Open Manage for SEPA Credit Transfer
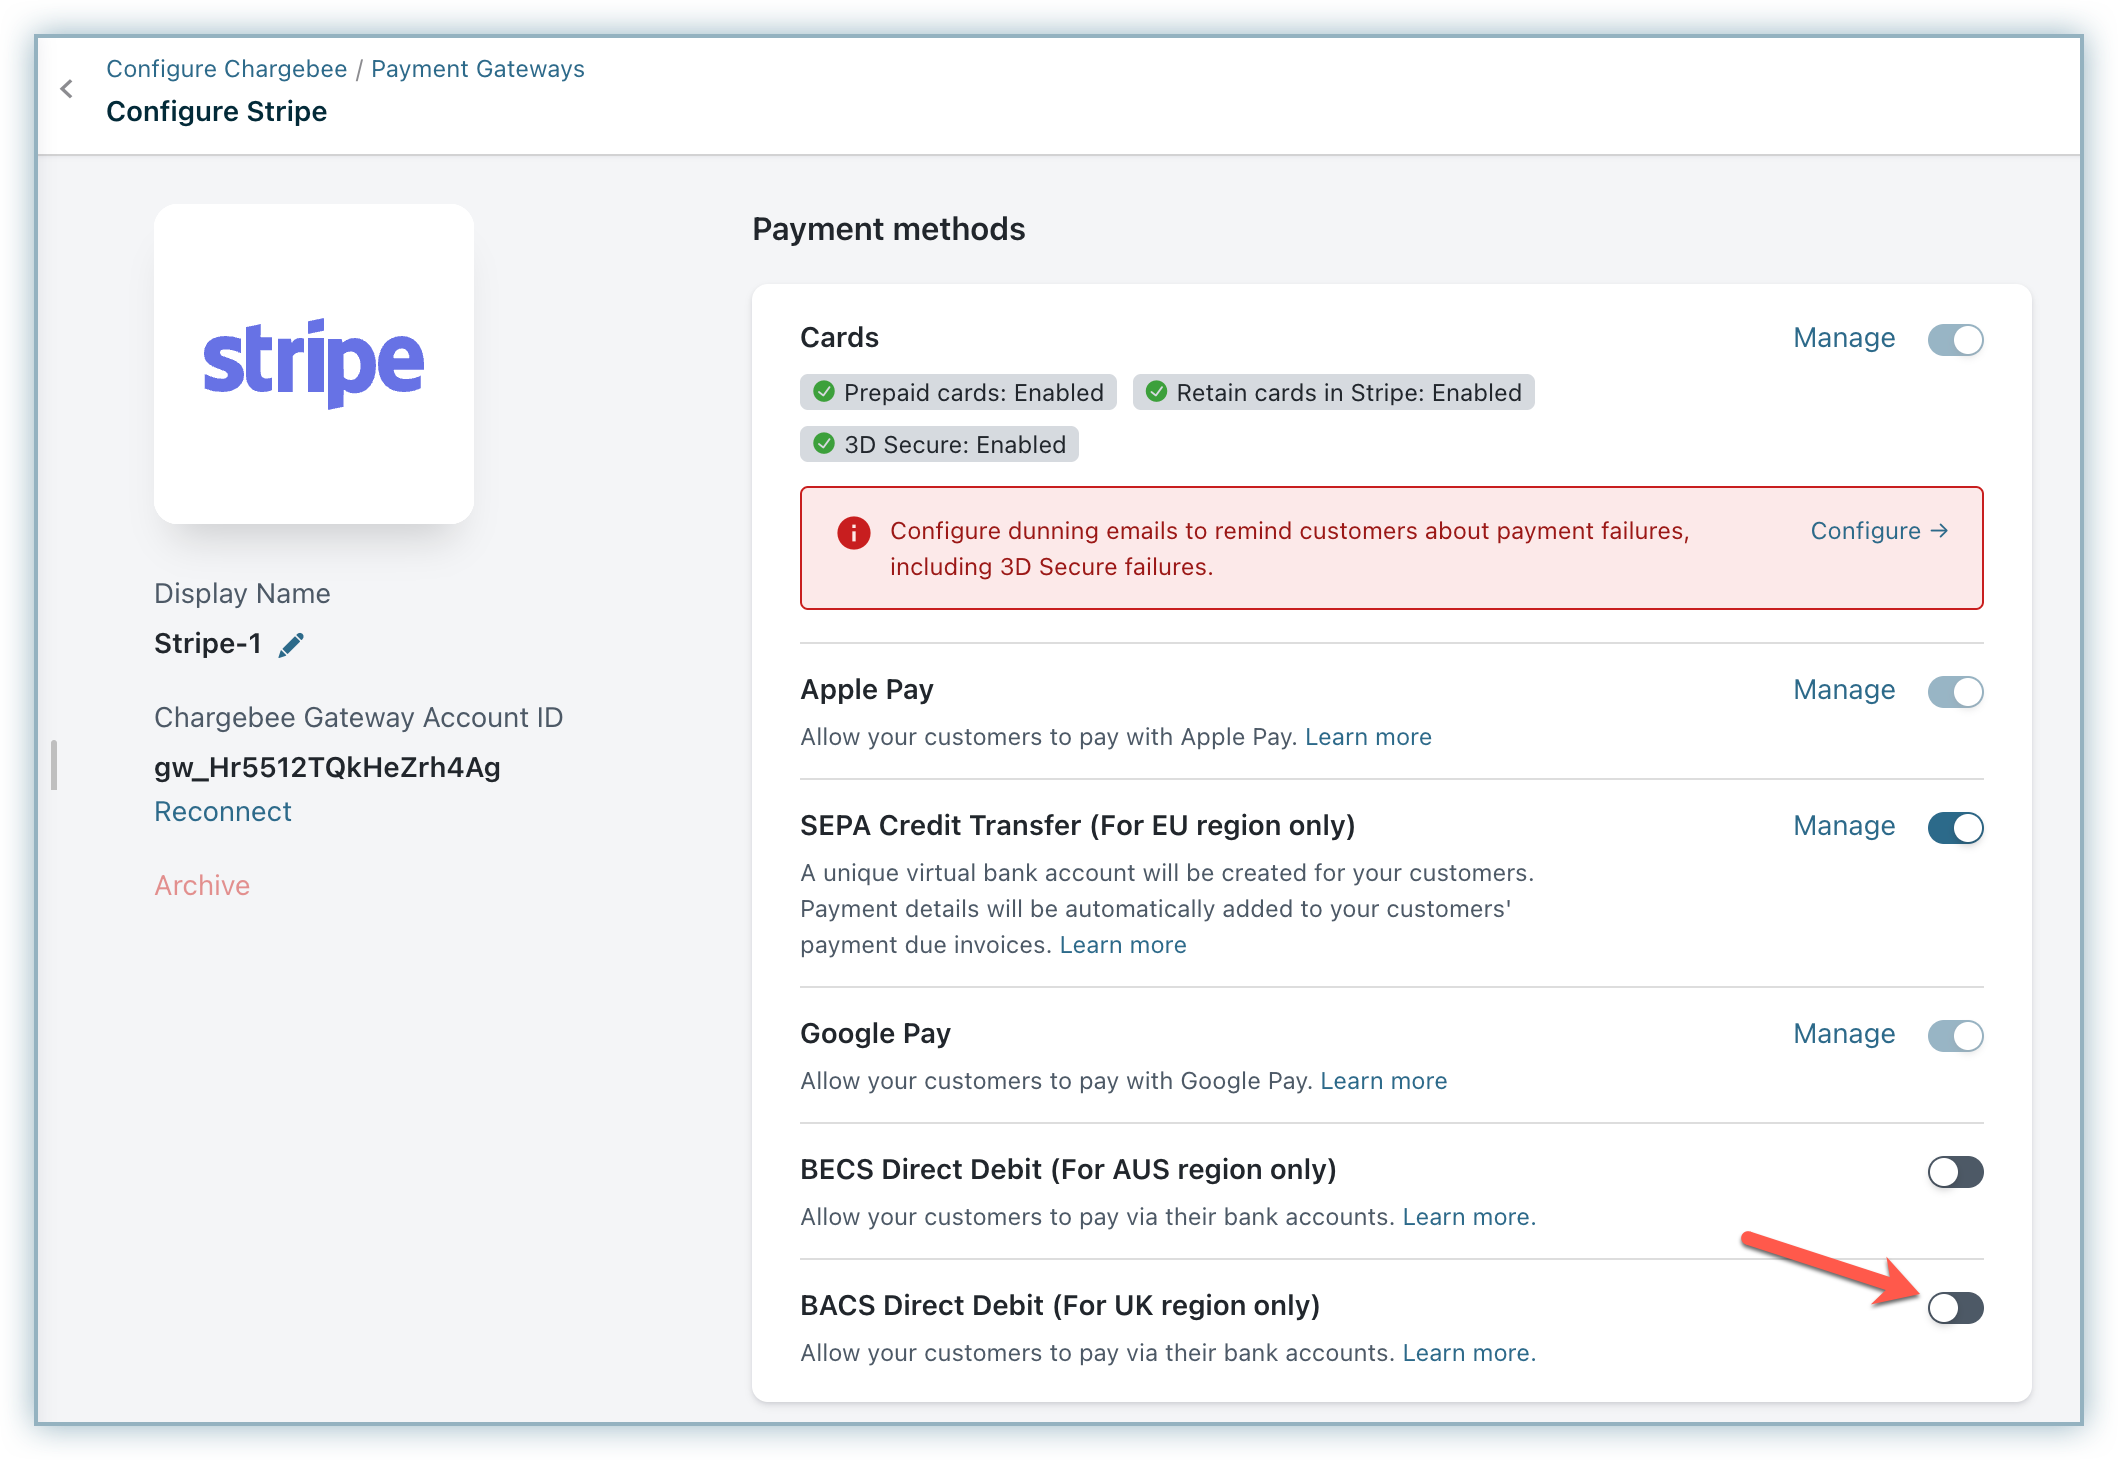This screenshot has width=2118, height=1460. pyautogui.click(x=1843, y=826)
